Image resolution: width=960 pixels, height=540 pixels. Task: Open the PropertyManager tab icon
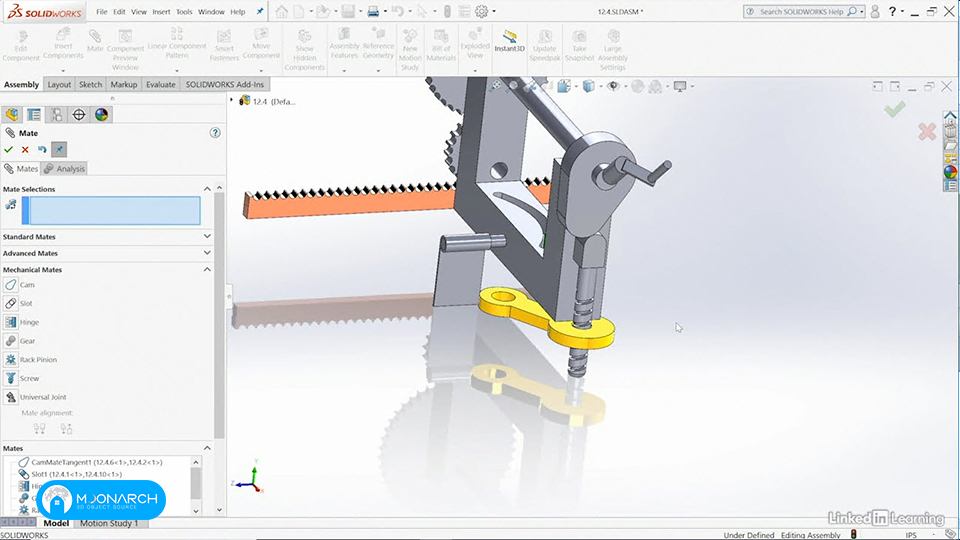point(34,114)
